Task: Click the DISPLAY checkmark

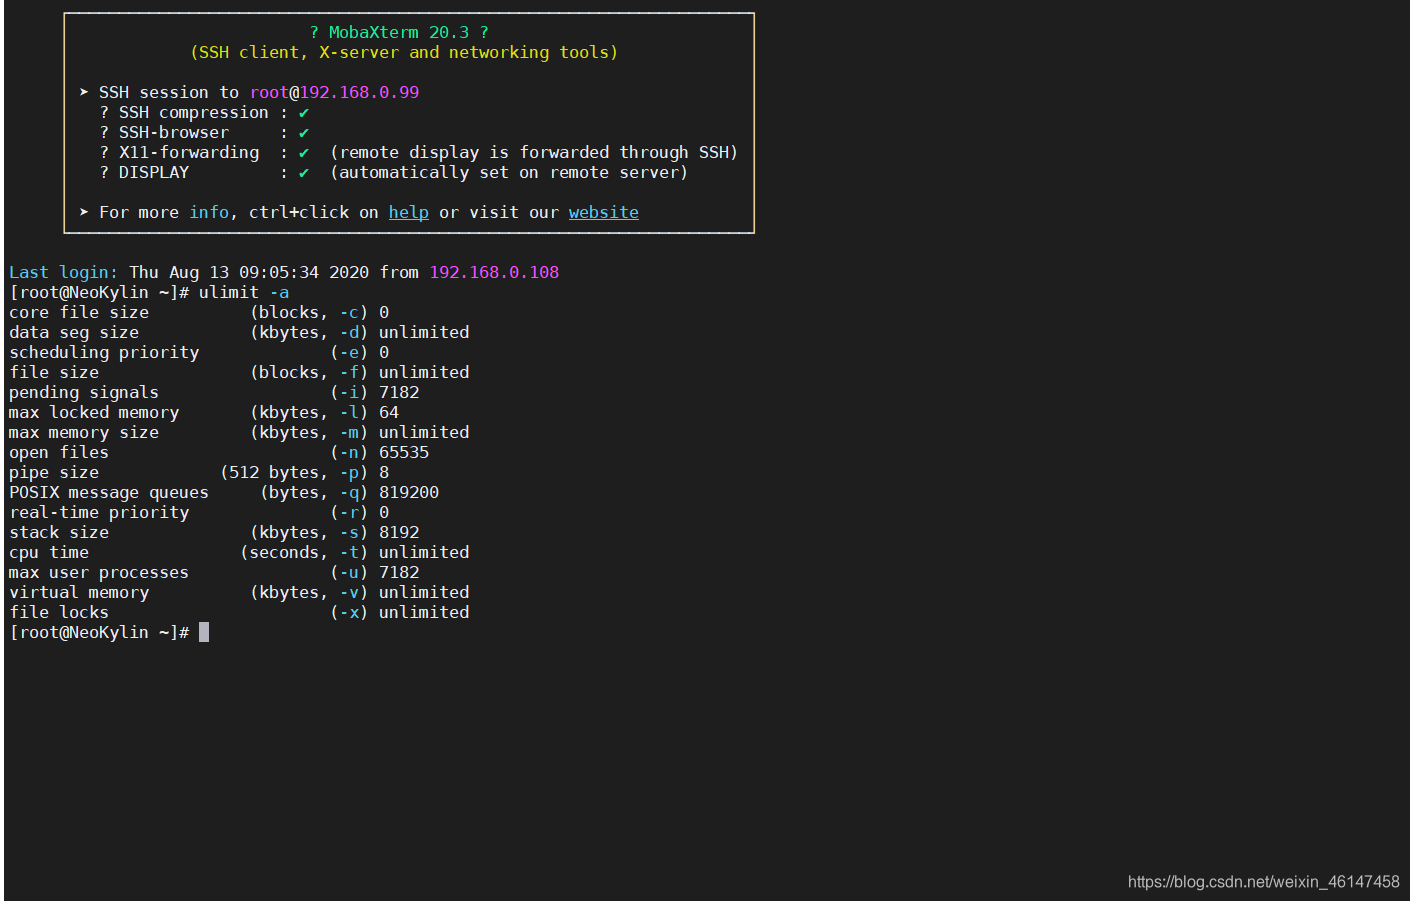Action: click(x=304, y=173)
